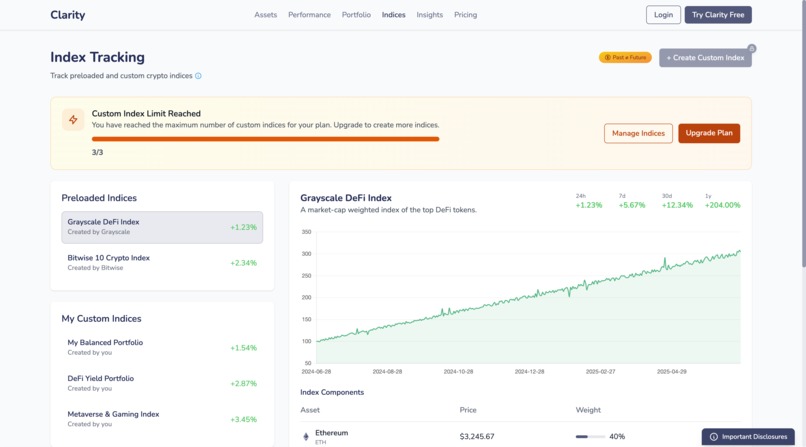Click the 7d +5.67% stat
806x447 pixels.
coord(632,201)
